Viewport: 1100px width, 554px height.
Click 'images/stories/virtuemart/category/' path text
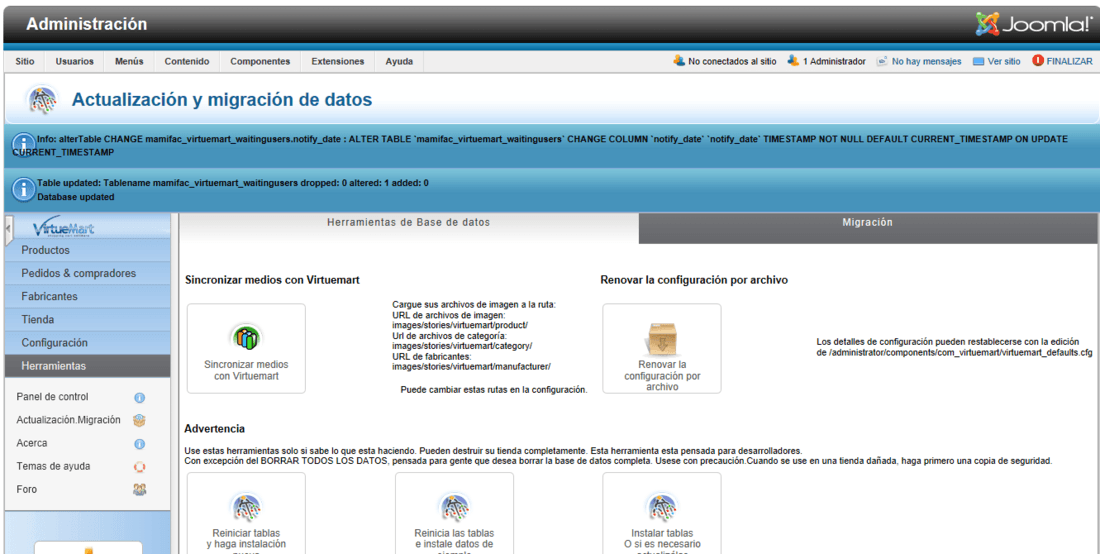pos(462,346)
